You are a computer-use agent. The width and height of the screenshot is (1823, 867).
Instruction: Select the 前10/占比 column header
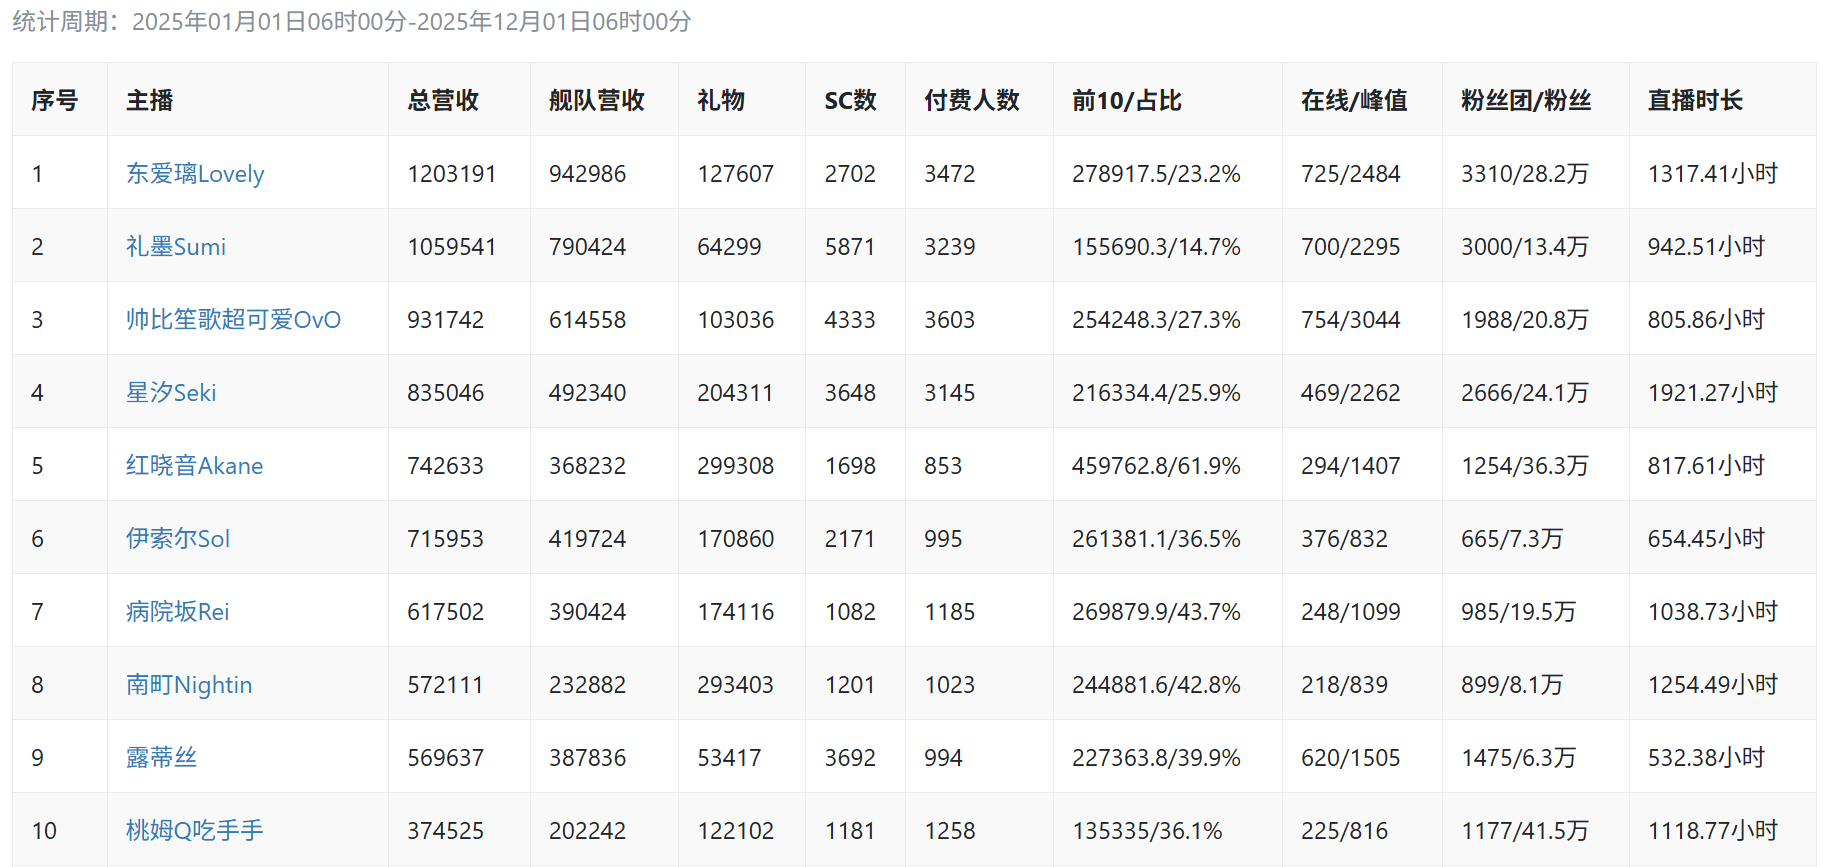pos(1127,101)
